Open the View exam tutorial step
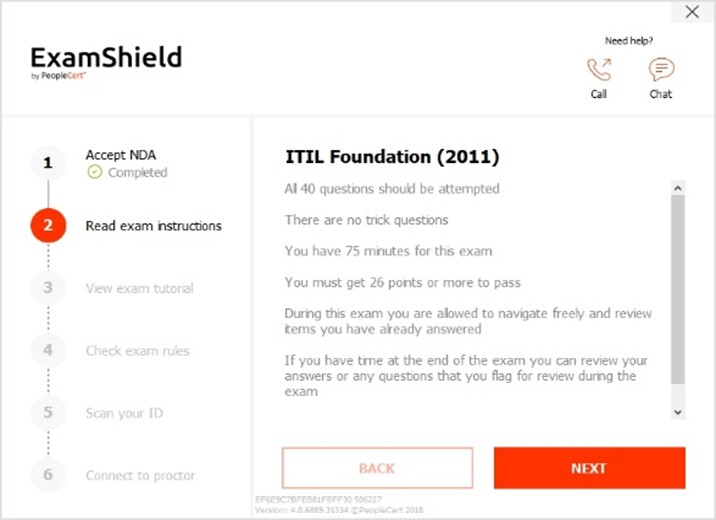The width and height of the screenshot is (716, 520). click(139, 288)
